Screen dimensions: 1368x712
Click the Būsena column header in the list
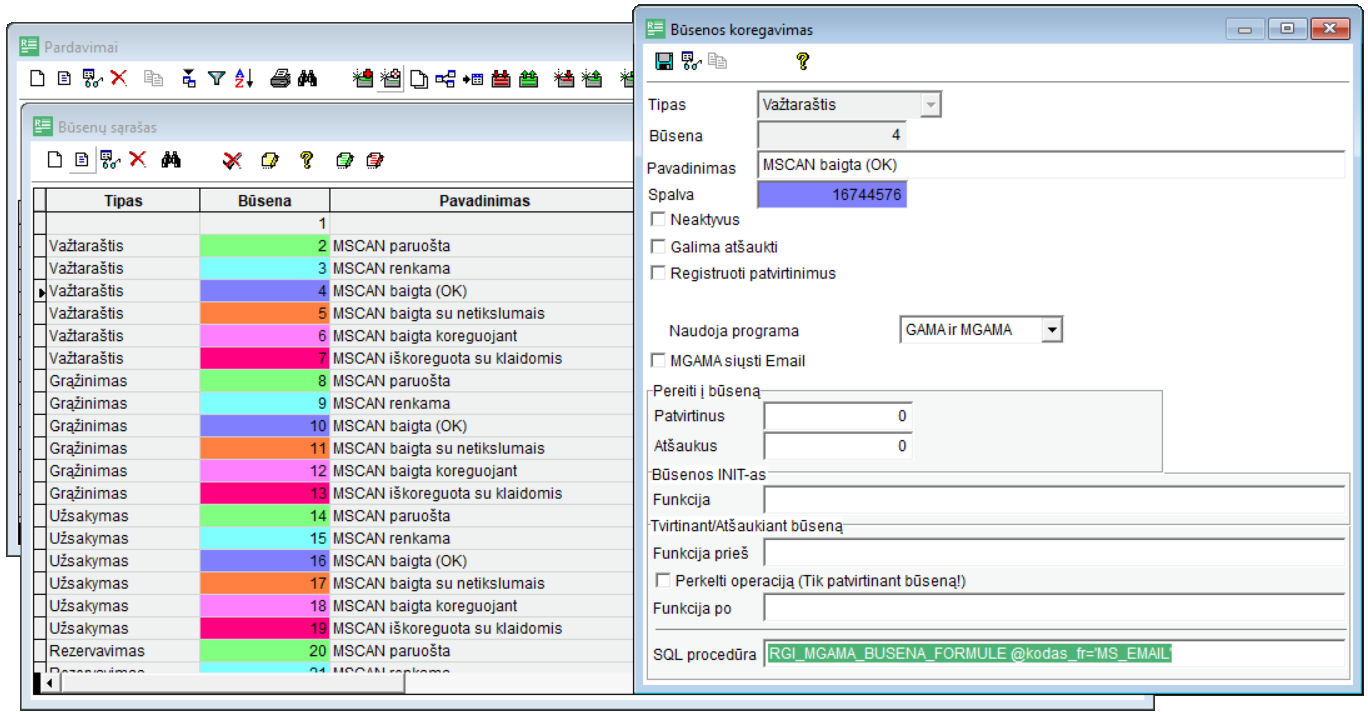coord(264,201)
